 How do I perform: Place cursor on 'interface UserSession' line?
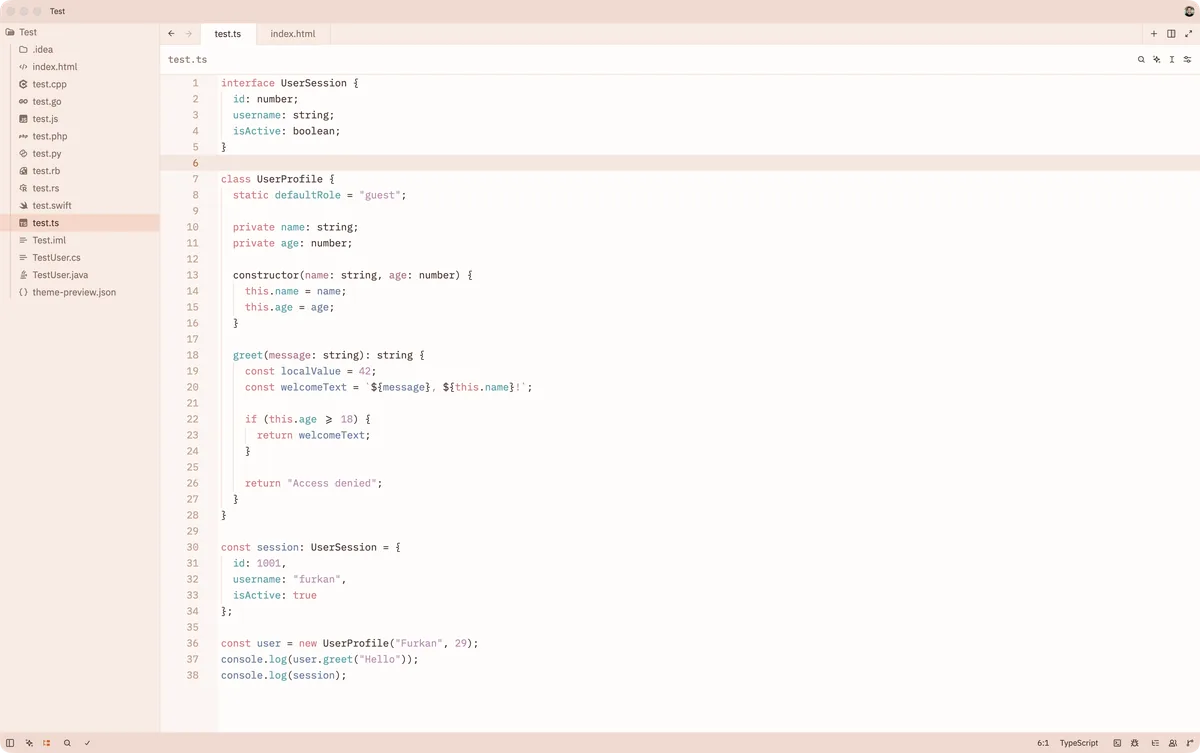click(289, 83)
